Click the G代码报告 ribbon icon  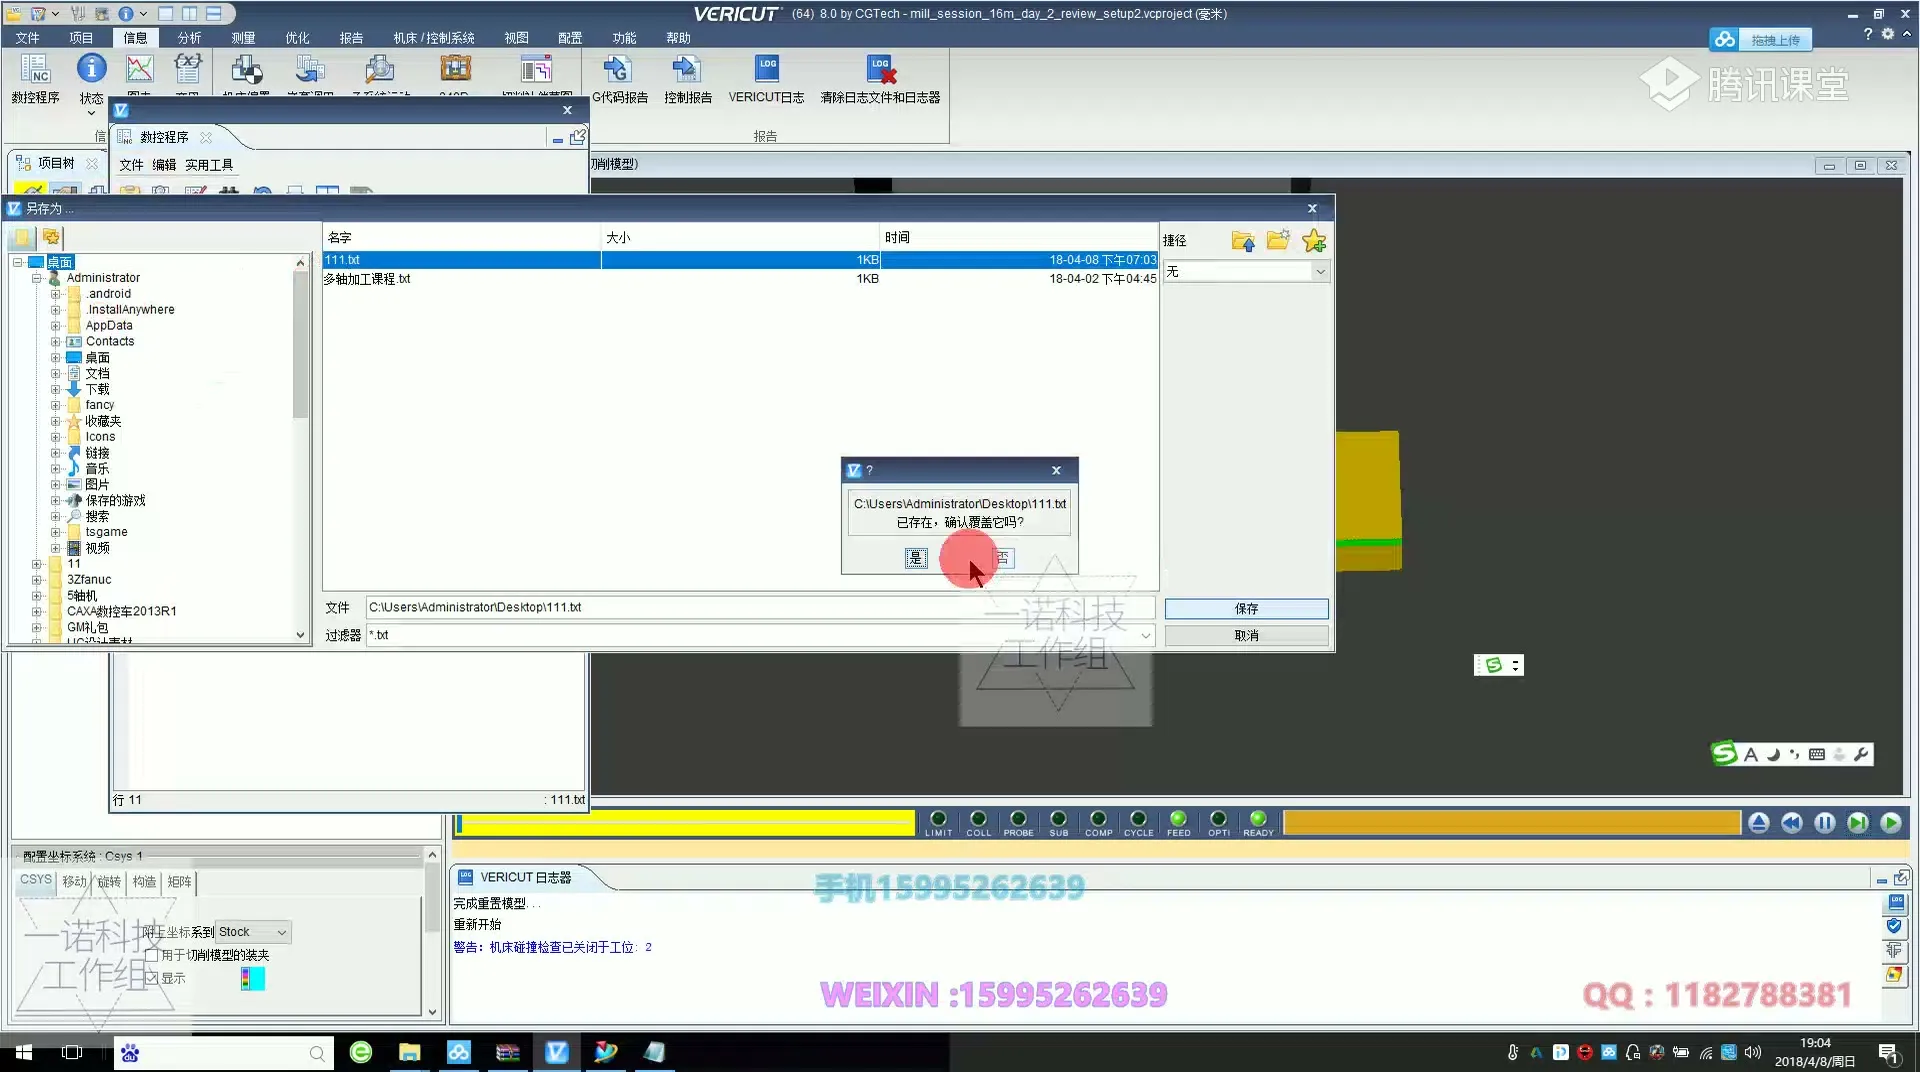(x=619, y=70)
